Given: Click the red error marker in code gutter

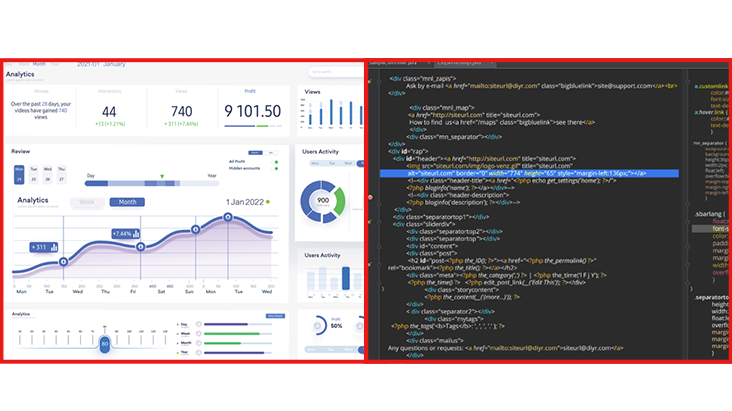Looking at the screenshot, I should click(371, 197).
